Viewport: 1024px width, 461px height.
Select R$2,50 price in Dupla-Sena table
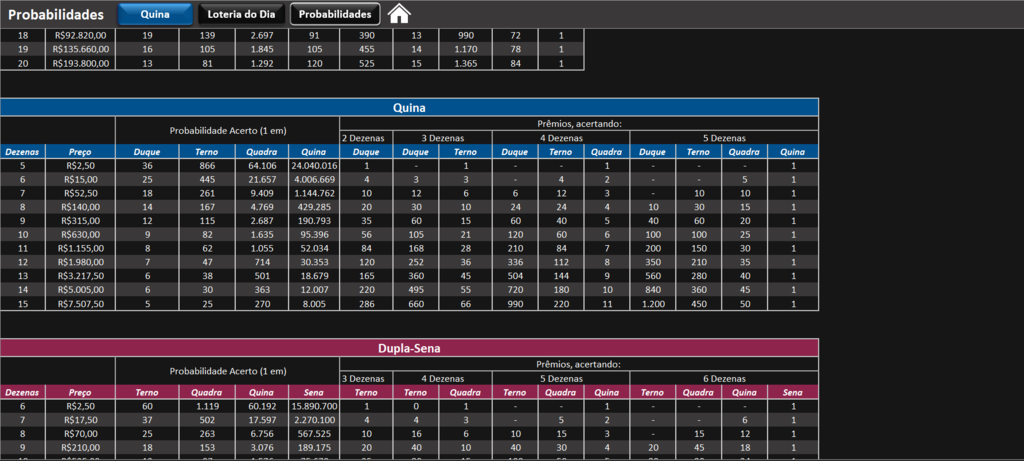coord(80,406)
